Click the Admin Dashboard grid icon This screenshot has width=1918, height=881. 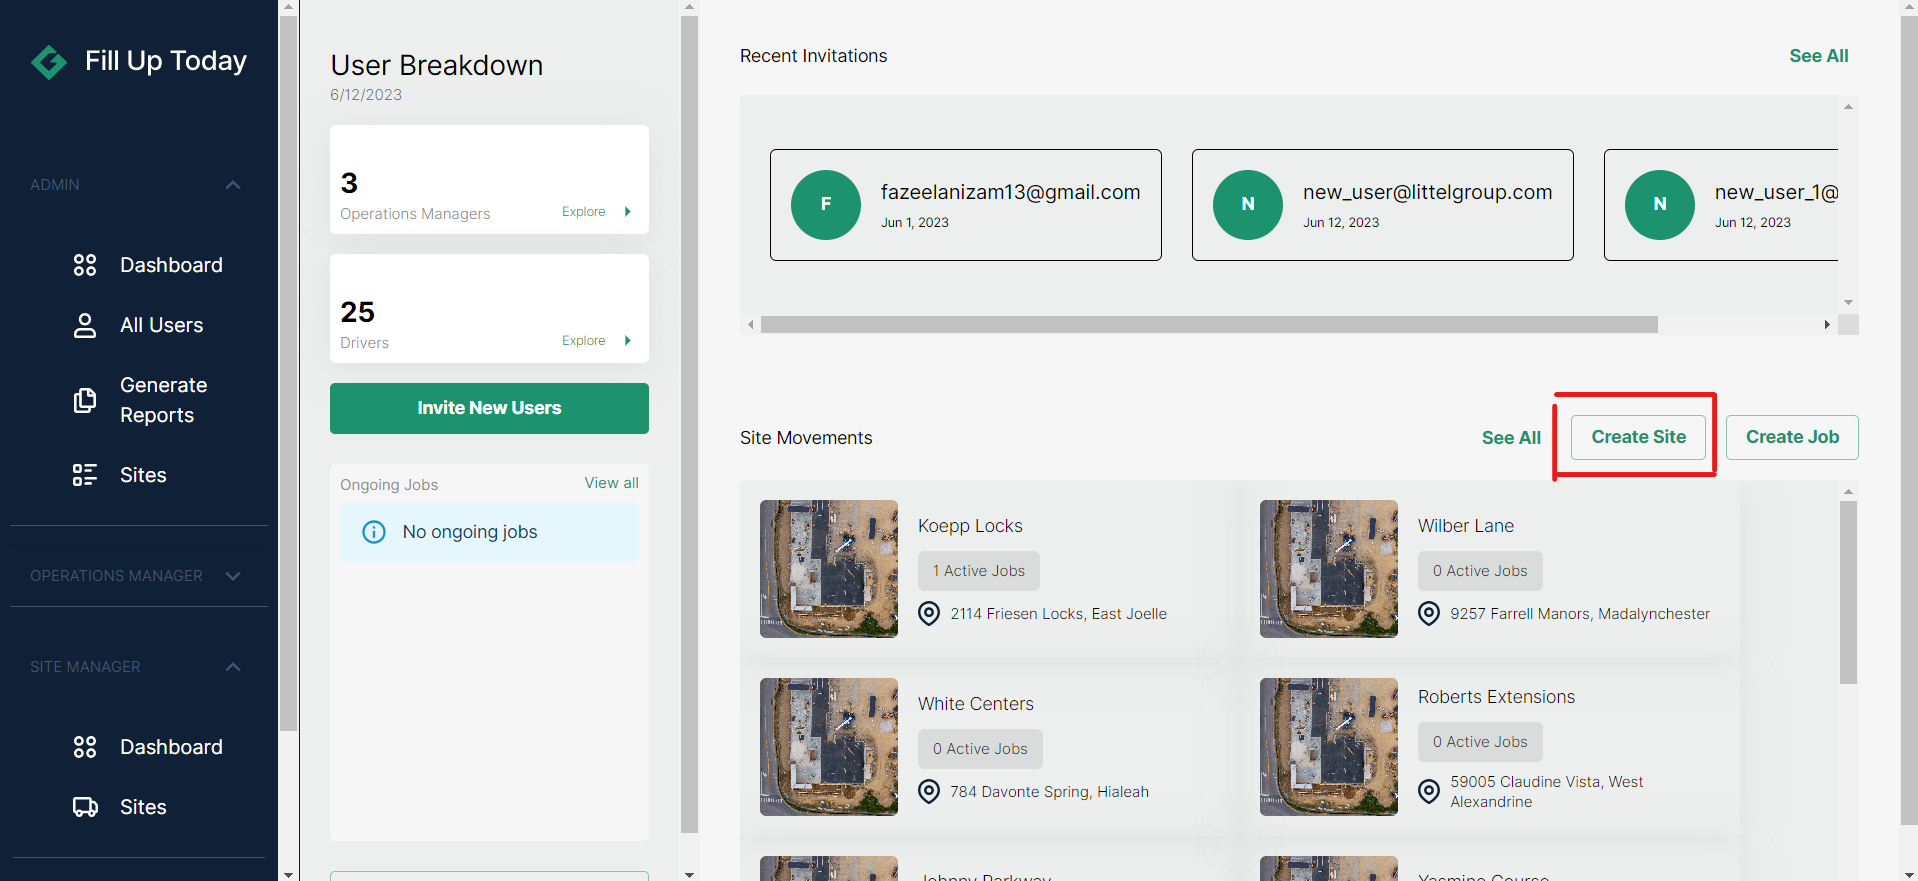pyautogui.click(x=85, y=265)
